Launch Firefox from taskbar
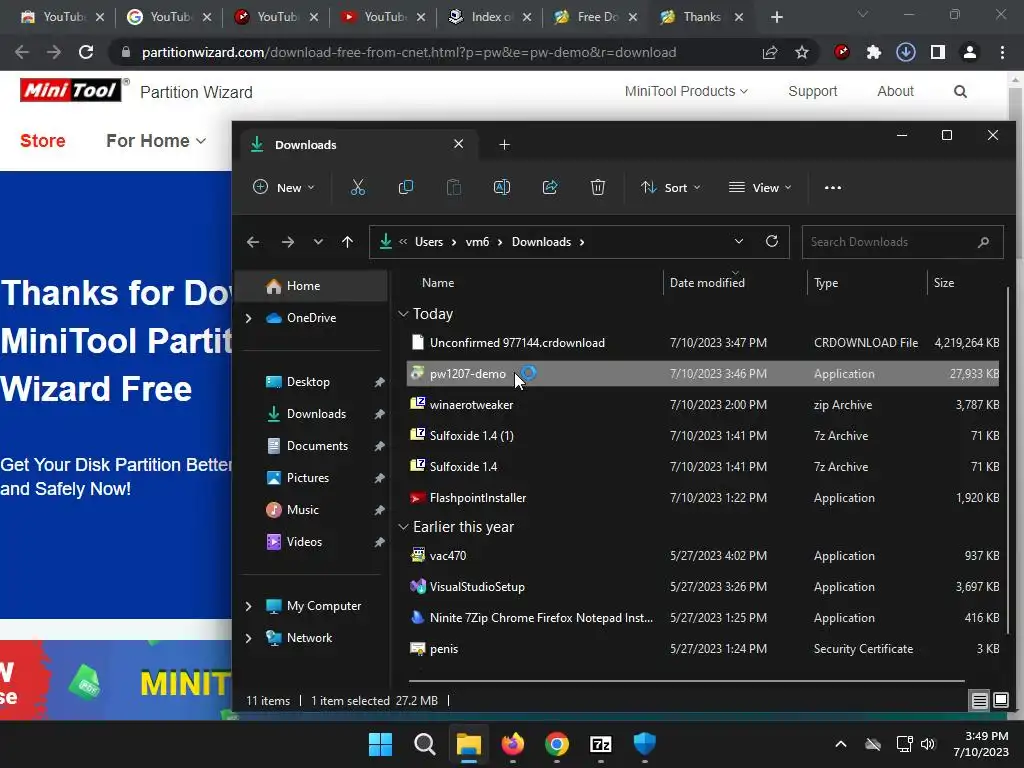 click(x=513, y=744)
